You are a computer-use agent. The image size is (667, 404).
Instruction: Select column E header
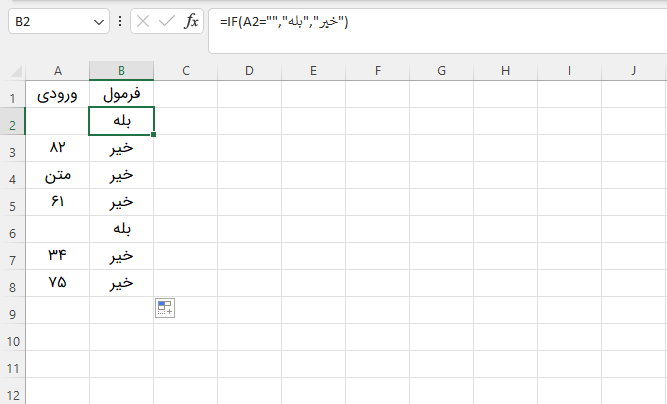coord(313,70)
